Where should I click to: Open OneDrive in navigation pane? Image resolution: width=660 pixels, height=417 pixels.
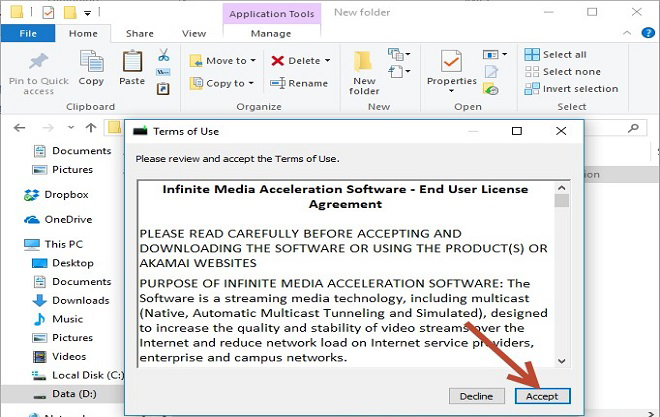[x=58, y=219]
